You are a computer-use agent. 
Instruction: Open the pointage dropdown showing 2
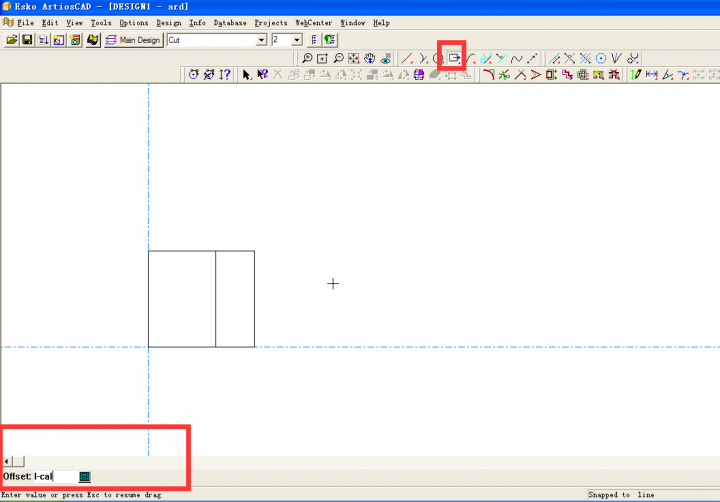click(x=298, y=40)
